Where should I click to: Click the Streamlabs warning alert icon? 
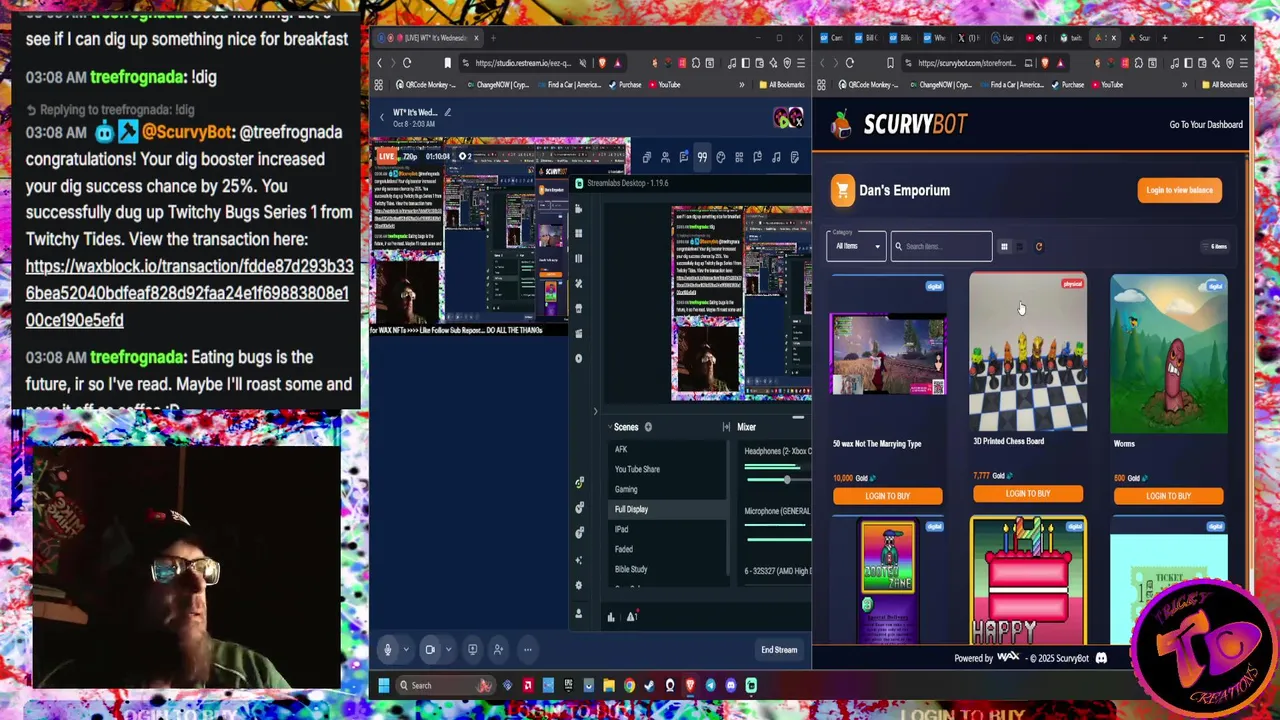tap(631, 617)
